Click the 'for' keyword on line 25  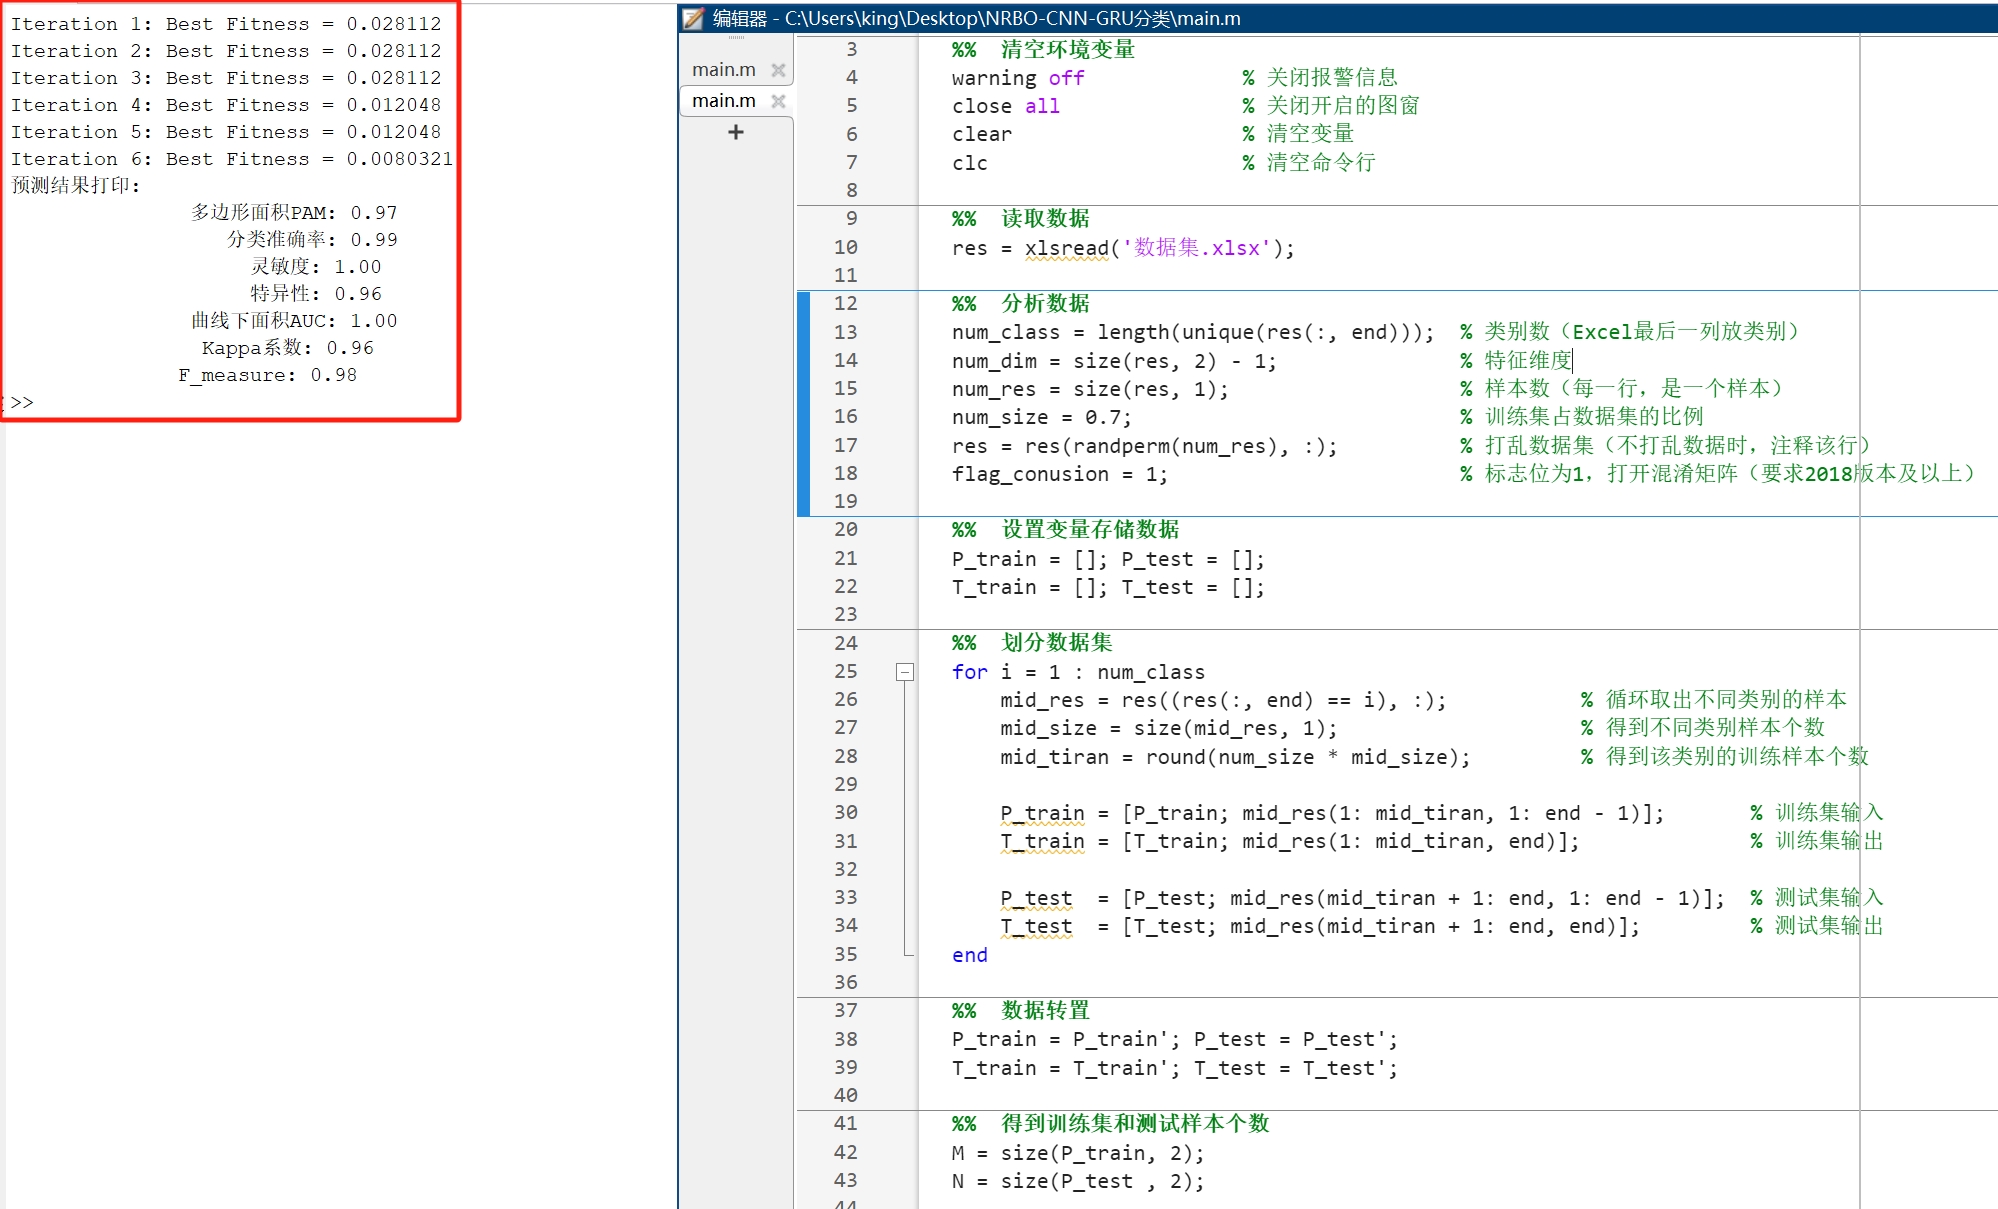point(969,672)
